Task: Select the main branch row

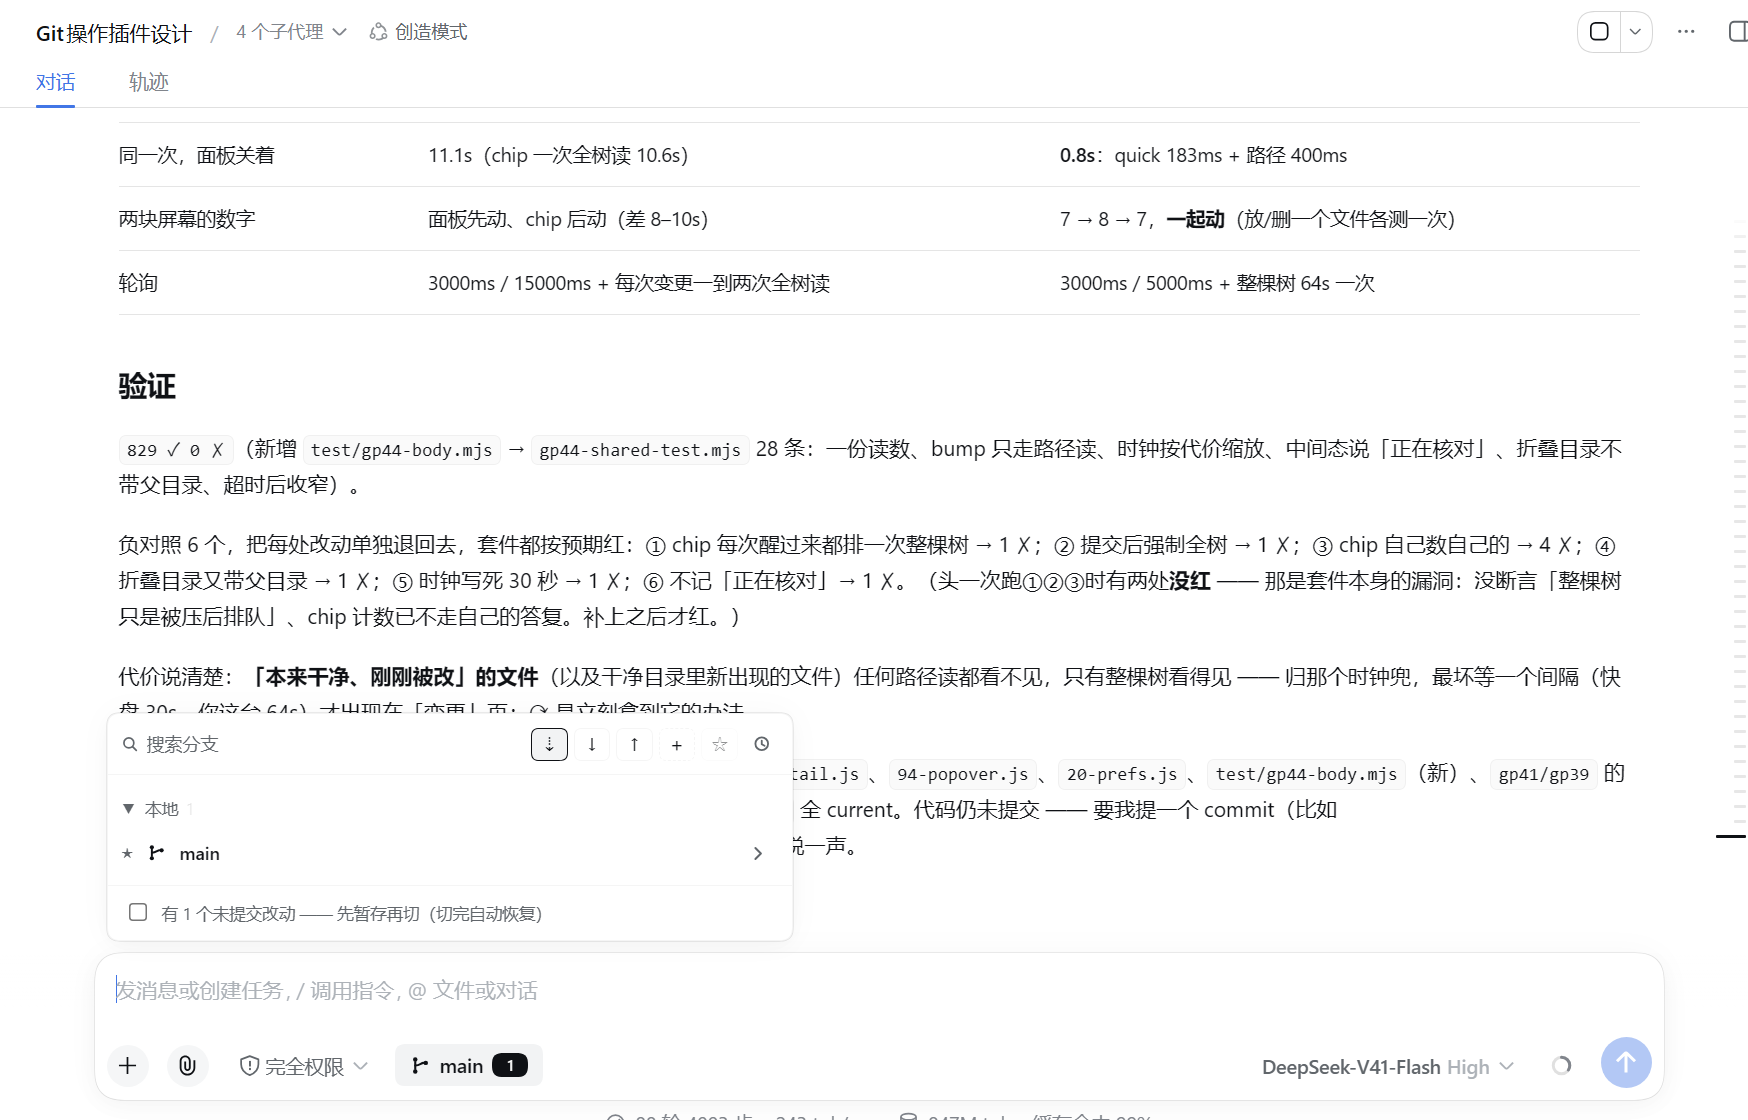Action: click(450, 853)
